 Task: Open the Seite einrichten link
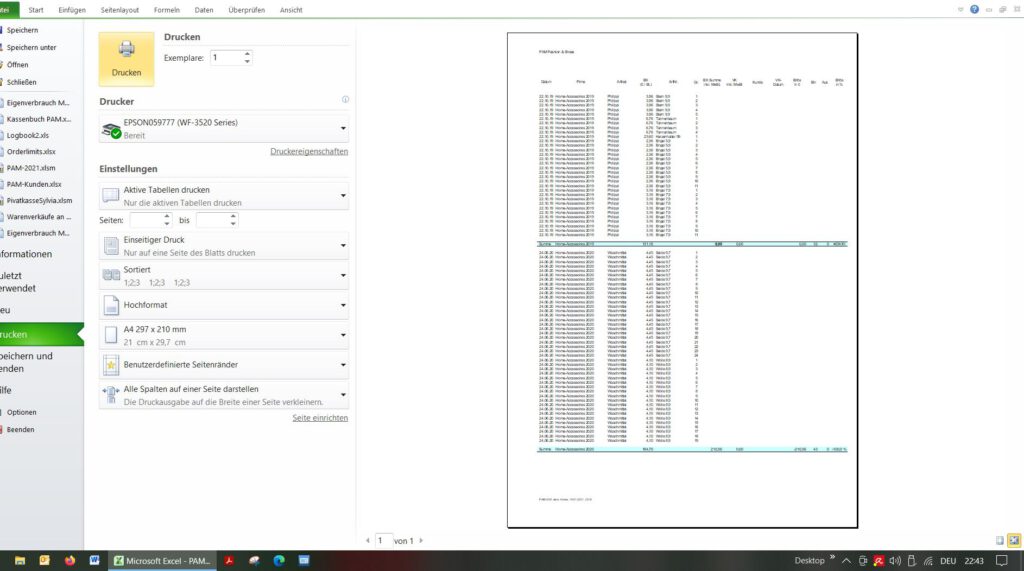click(320, 418)
